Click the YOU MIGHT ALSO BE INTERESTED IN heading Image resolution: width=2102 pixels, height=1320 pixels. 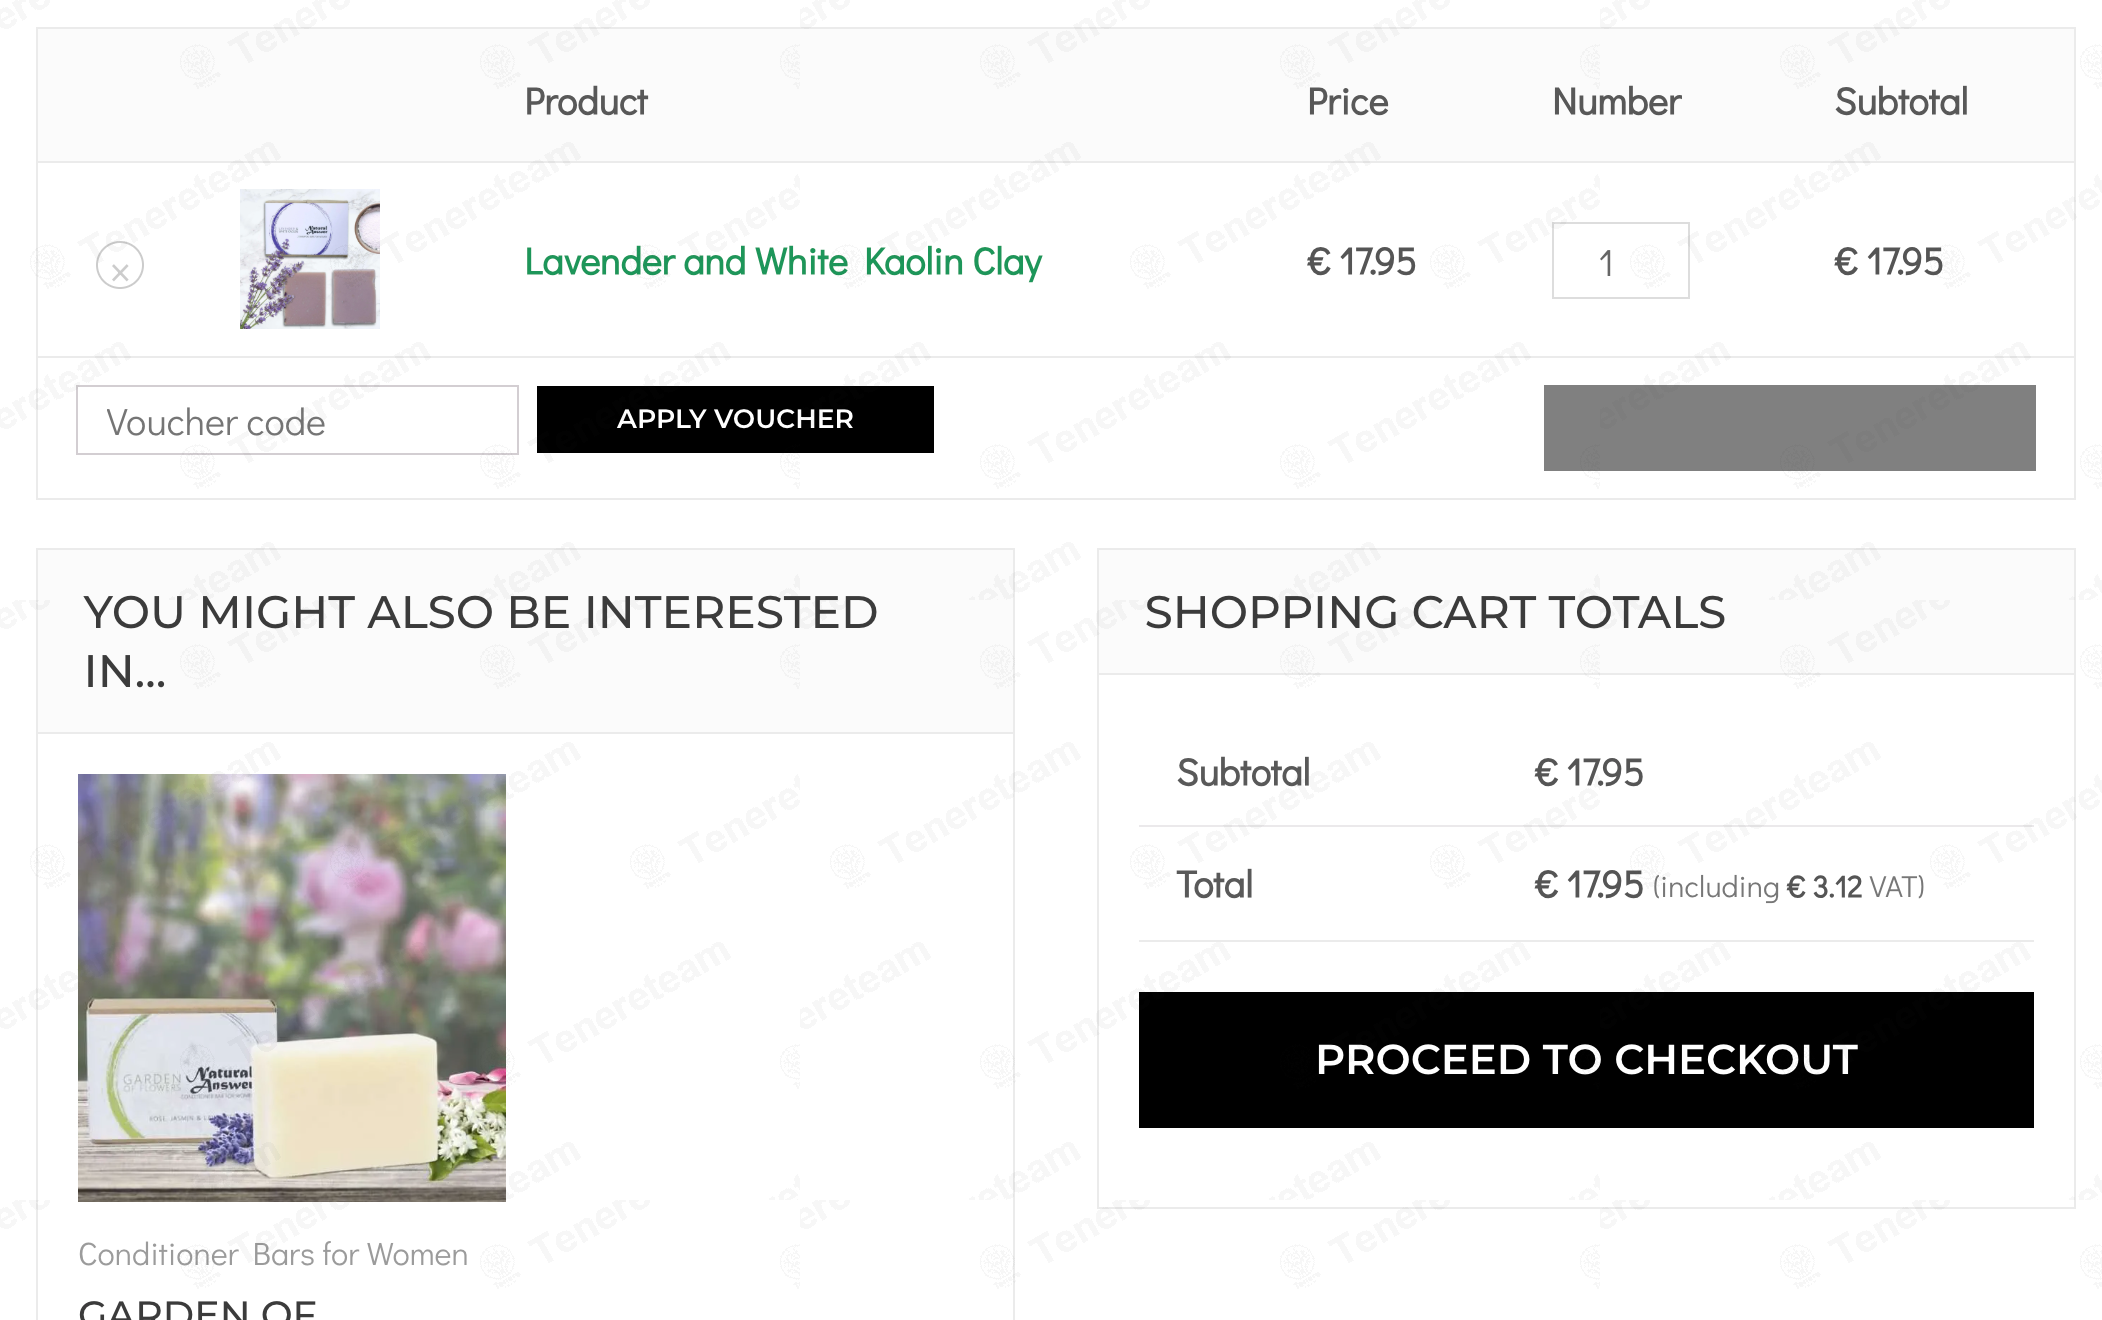tap(480, 642)
